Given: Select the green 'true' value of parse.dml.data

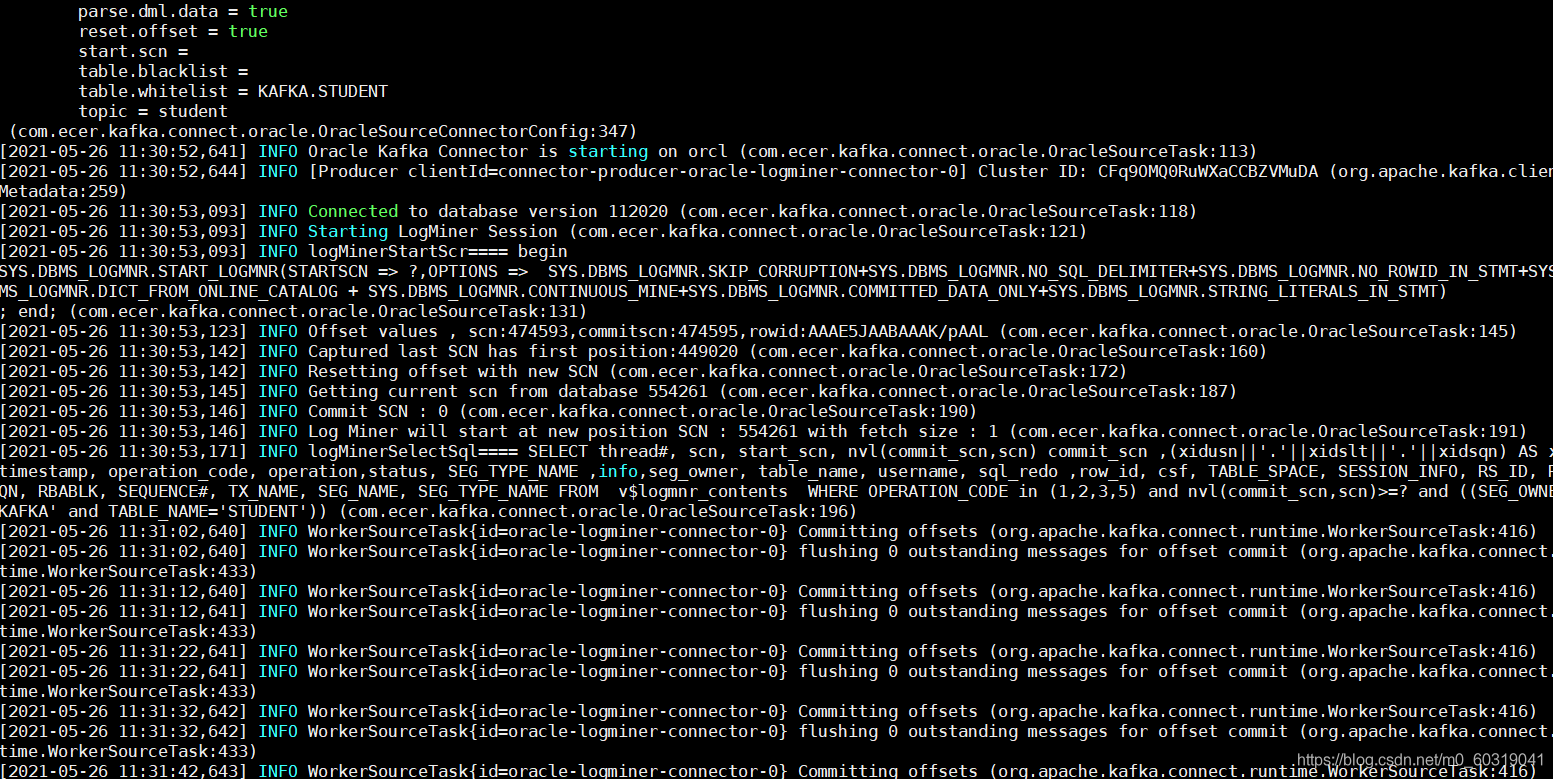Looking at the screenshot, I should pos(267,11).
